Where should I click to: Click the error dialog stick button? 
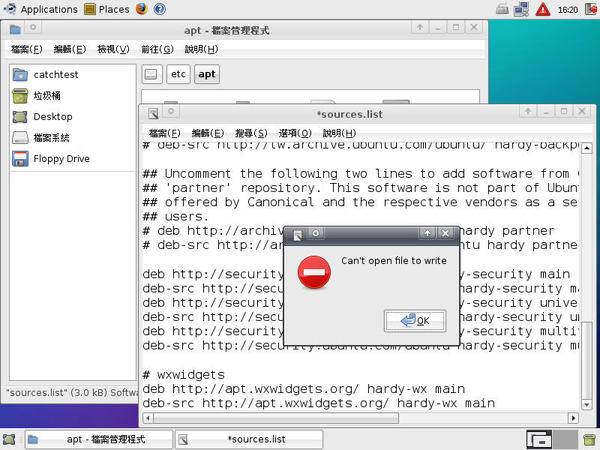pos(316,233)
